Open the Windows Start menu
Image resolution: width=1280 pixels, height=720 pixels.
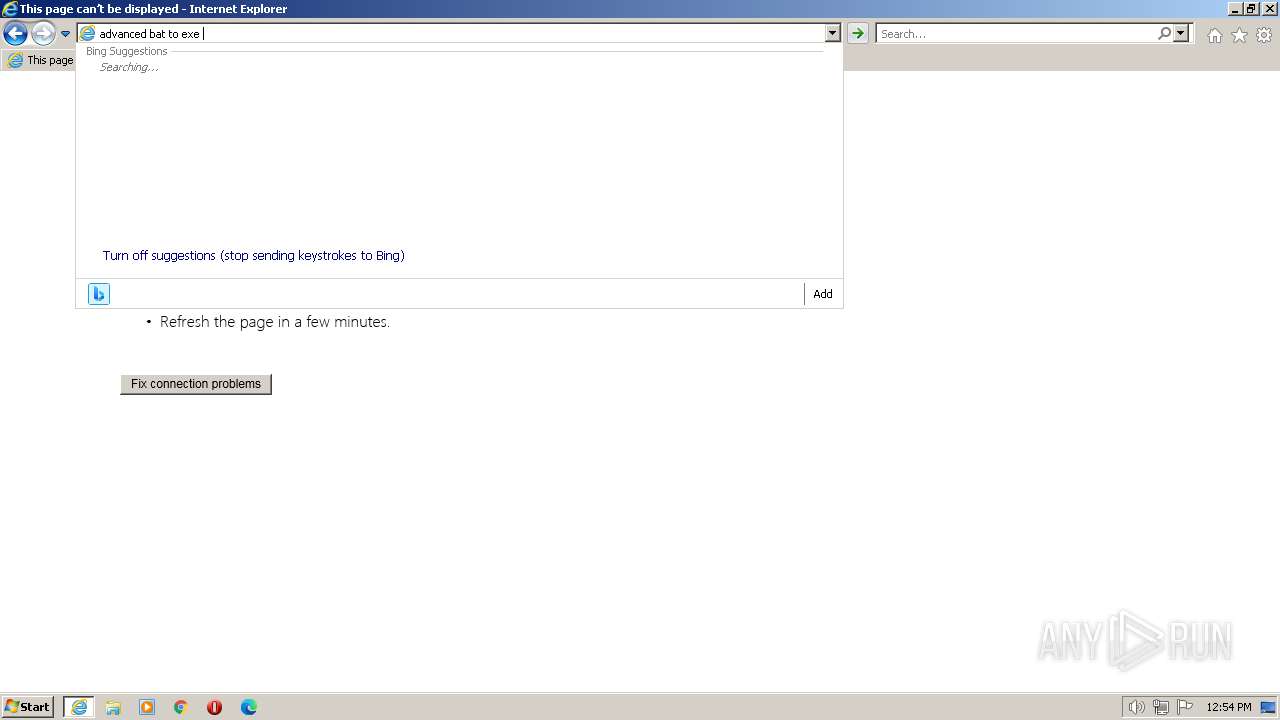[28, 706]
